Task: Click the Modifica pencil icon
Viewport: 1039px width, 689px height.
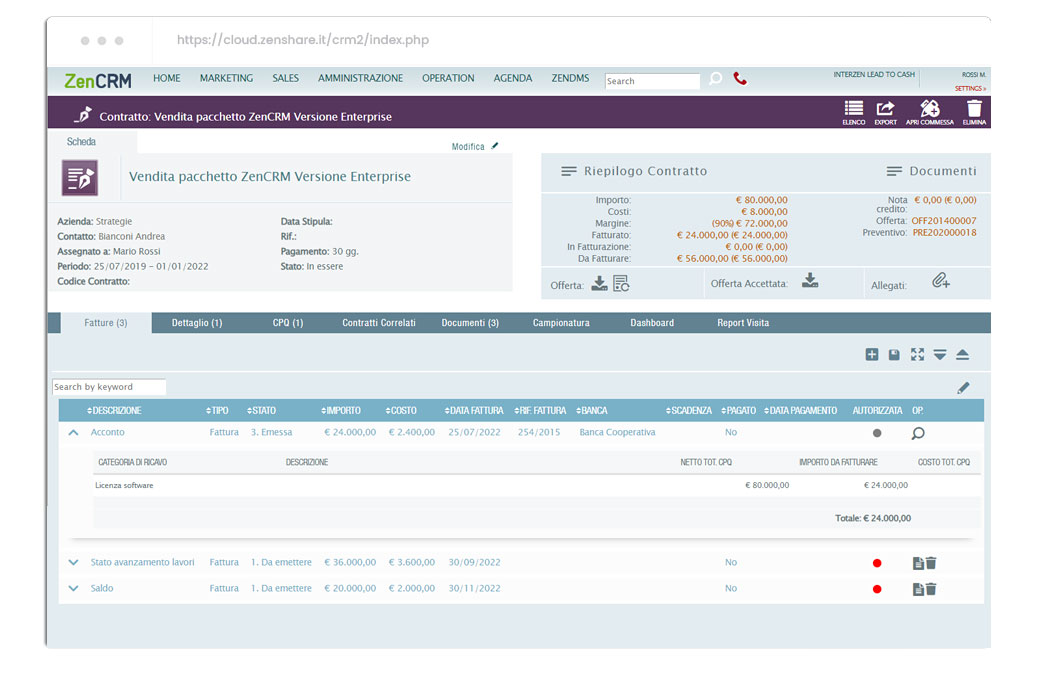Action: [494, 146]
